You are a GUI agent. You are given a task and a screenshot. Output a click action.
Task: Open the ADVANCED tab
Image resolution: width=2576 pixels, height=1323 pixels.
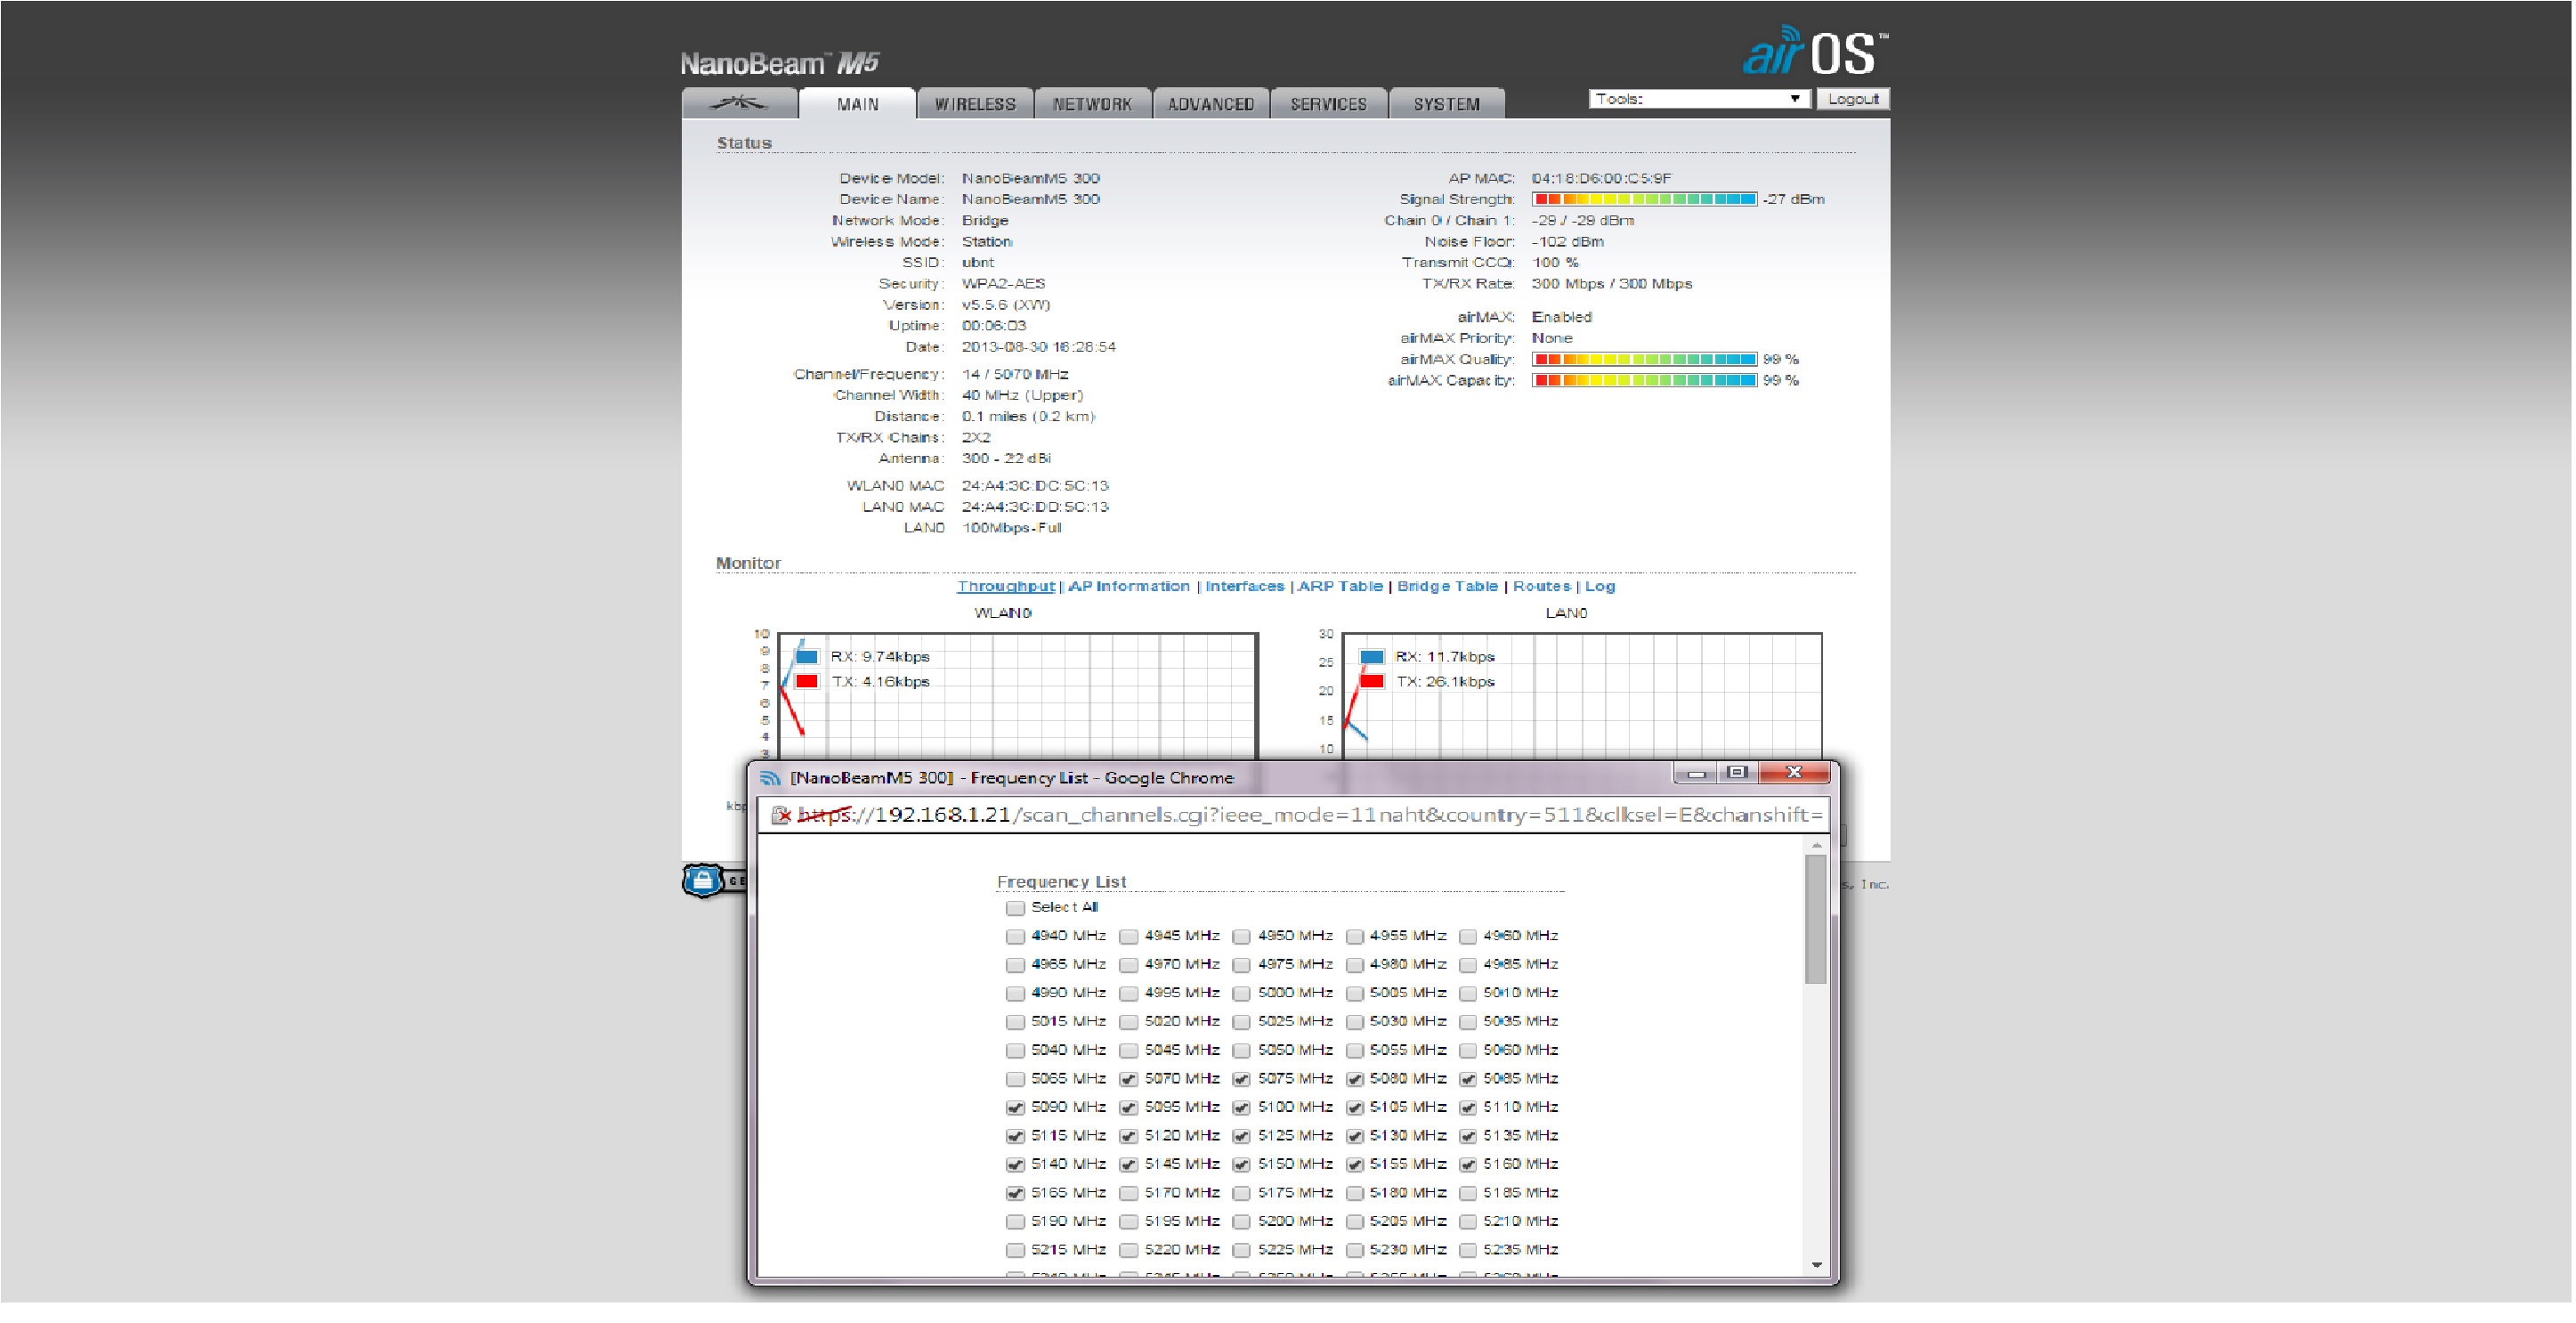click(1211, 103)
